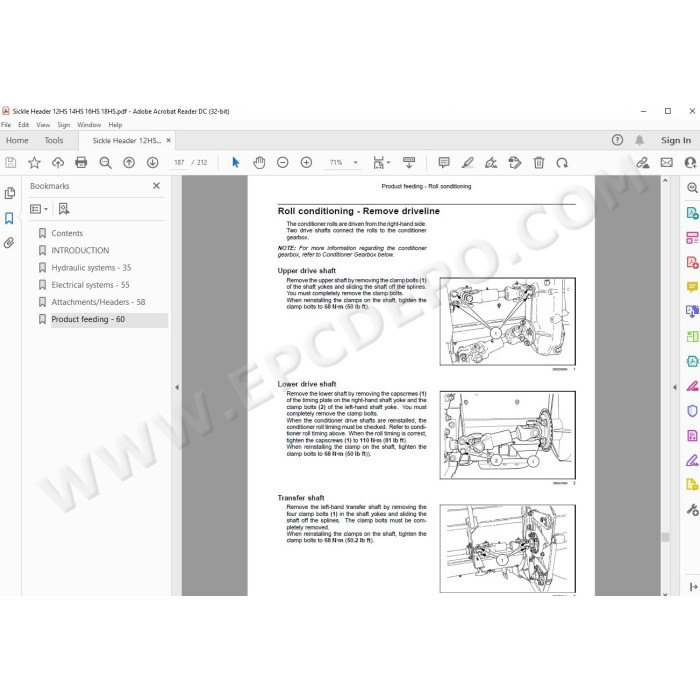Screen dimensions: 700x700
Task: Click the Help question mark icon
Action: (x=617, y=140)
